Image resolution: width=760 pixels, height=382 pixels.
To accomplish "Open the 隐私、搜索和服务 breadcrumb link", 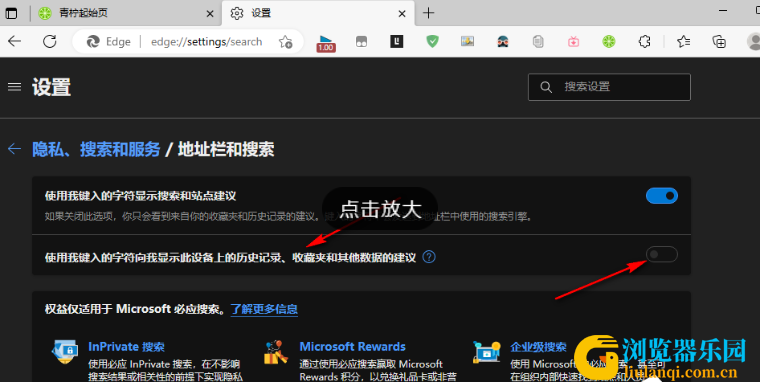I will (x=96, y=149).
